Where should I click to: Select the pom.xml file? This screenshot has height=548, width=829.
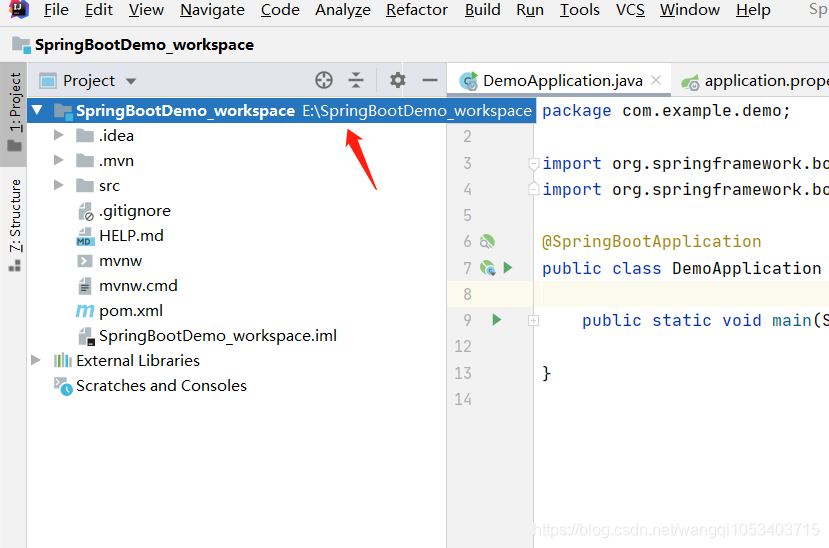(x=131, y=311)
